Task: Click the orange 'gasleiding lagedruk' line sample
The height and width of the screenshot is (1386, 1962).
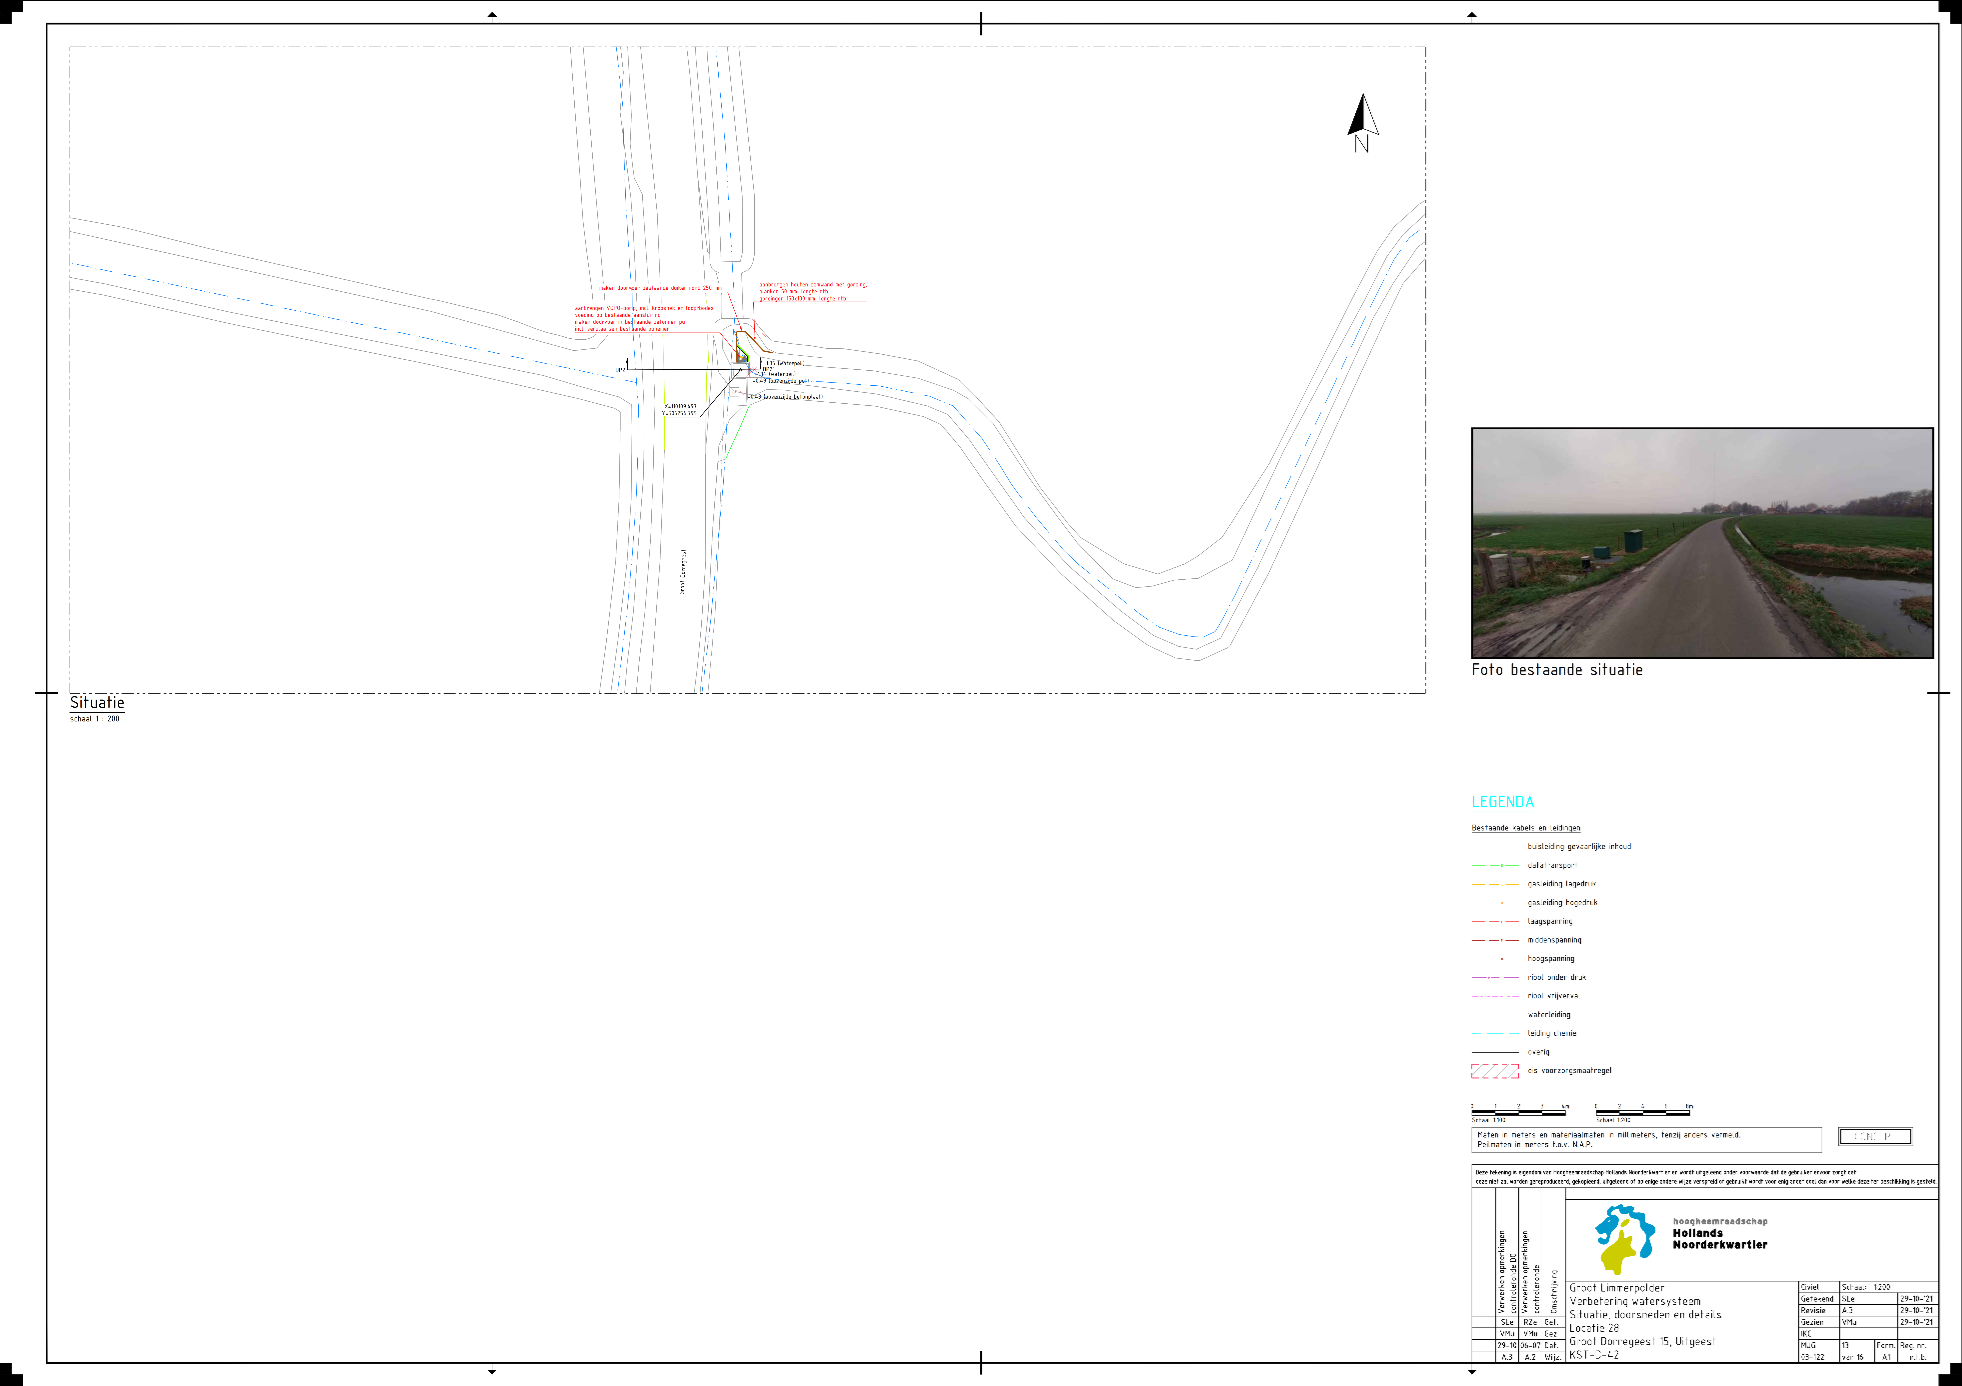Action: pyautogui.click(x=1495, y=884)
